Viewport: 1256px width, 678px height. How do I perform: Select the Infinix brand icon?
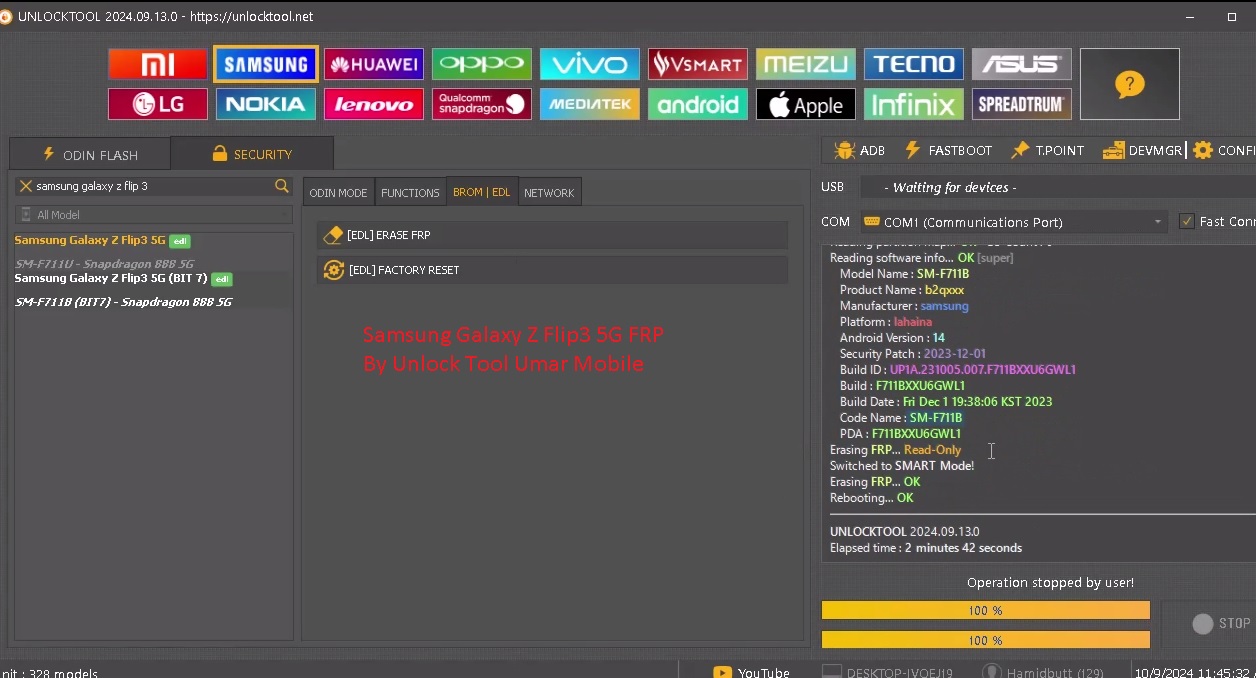914,104
